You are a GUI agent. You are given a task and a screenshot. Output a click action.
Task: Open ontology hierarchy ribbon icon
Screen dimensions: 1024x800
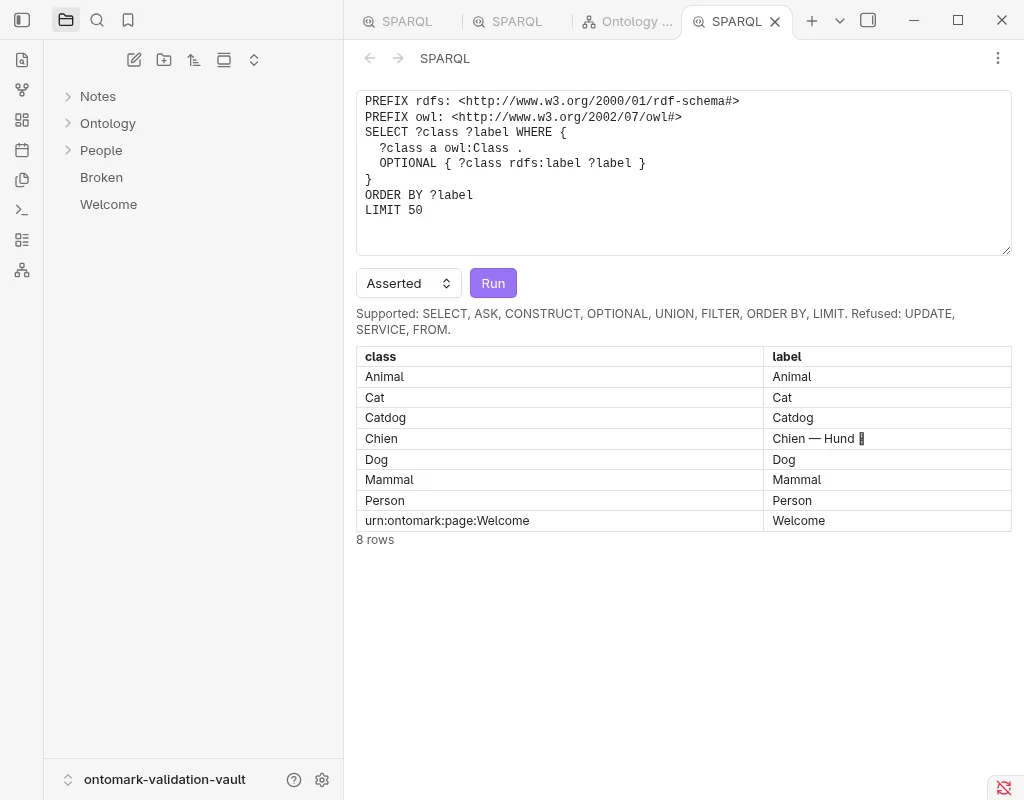coord(22,270)
